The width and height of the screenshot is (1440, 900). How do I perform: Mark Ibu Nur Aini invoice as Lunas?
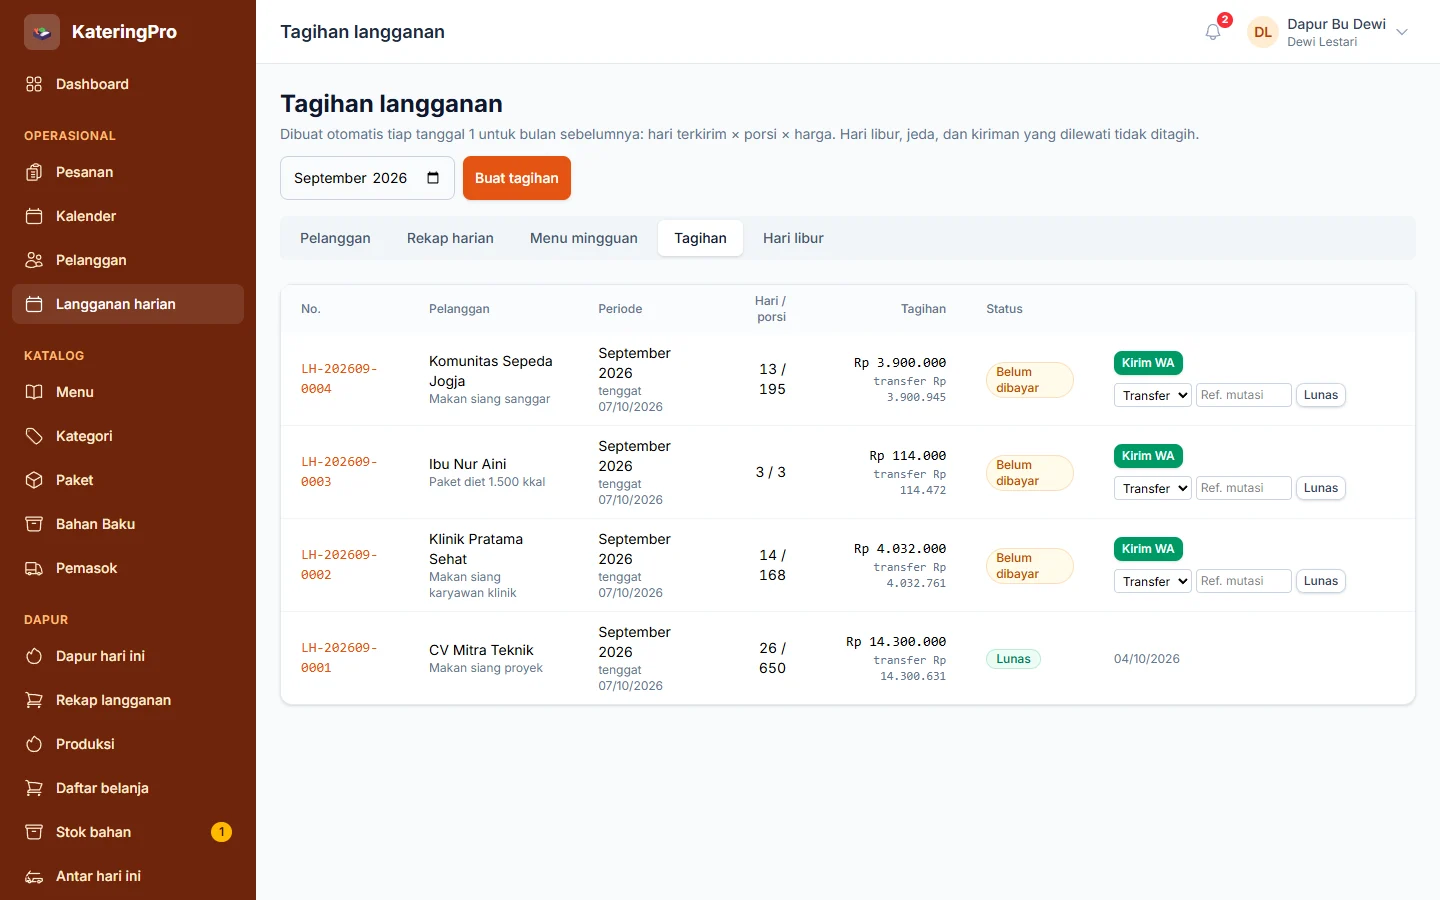point(1321,488)
